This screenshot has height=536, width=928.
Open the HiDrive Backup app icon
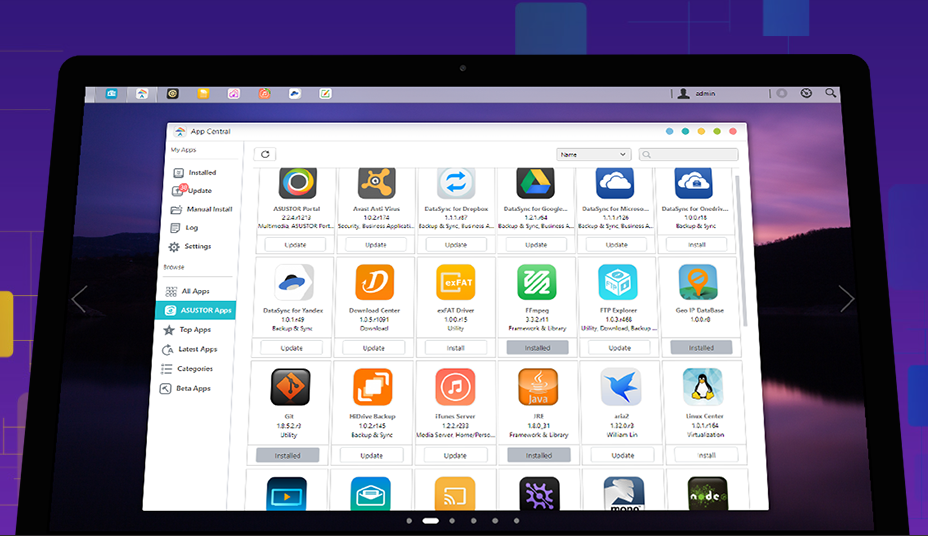(x=372, y=387)
